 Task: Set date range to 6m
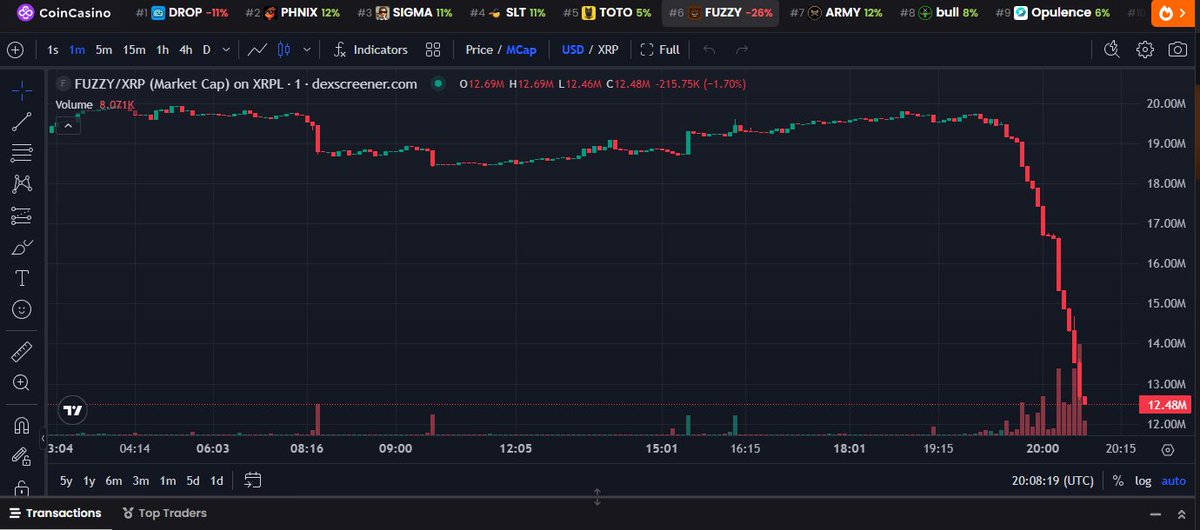[115, 481]
